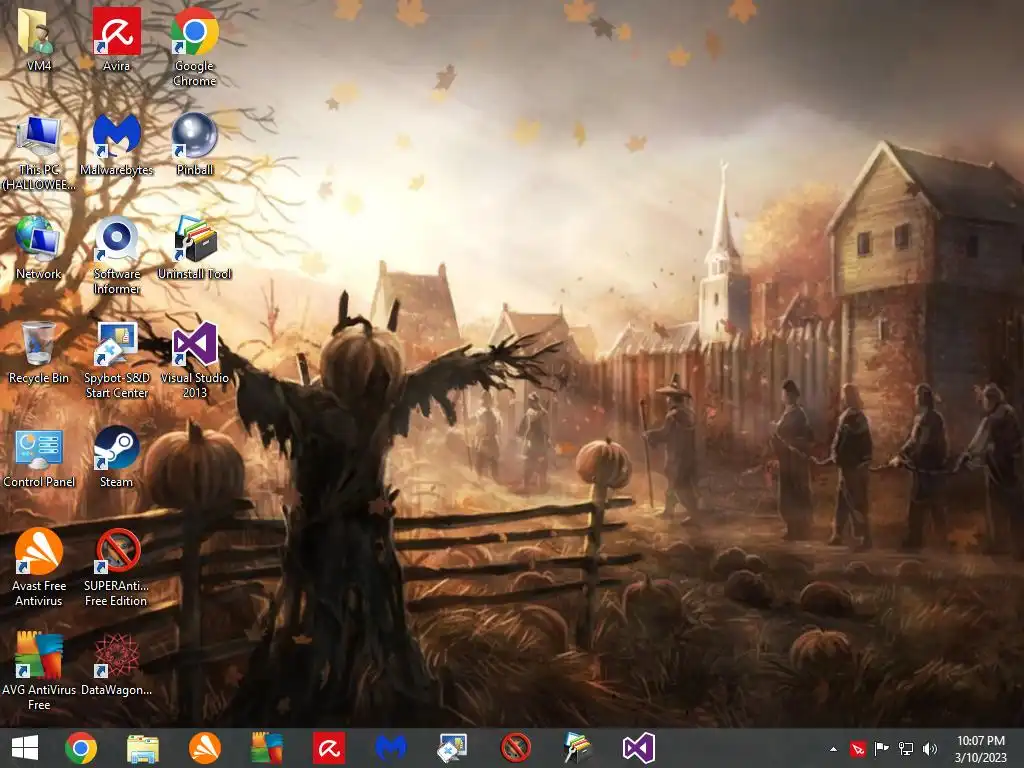Viewport: 1024px width, 768px height.
Task: Open Avast from the taskbar
Action: [x=205, y=748]
